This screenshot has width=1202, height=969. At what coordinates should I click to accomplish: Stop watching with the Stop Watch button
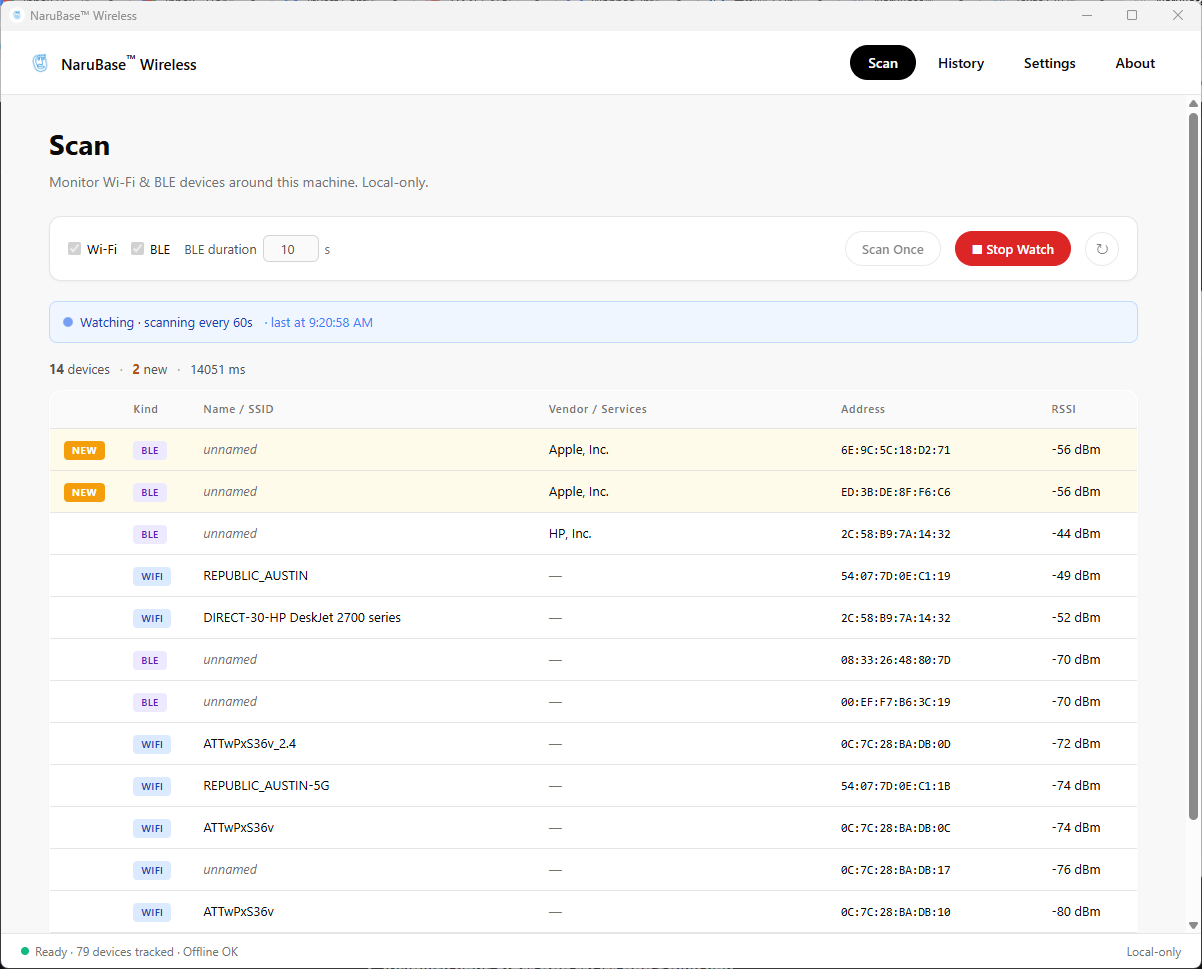pos(1013,249)
